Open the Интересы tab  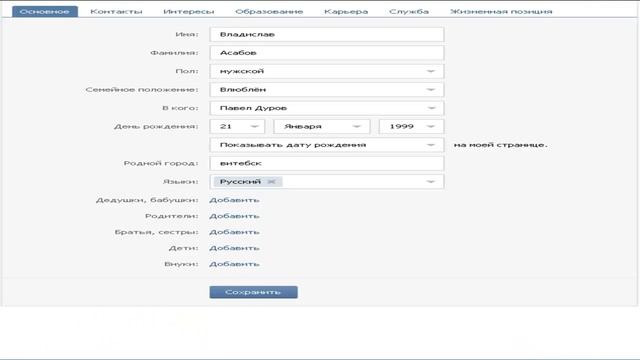[189, 11]
